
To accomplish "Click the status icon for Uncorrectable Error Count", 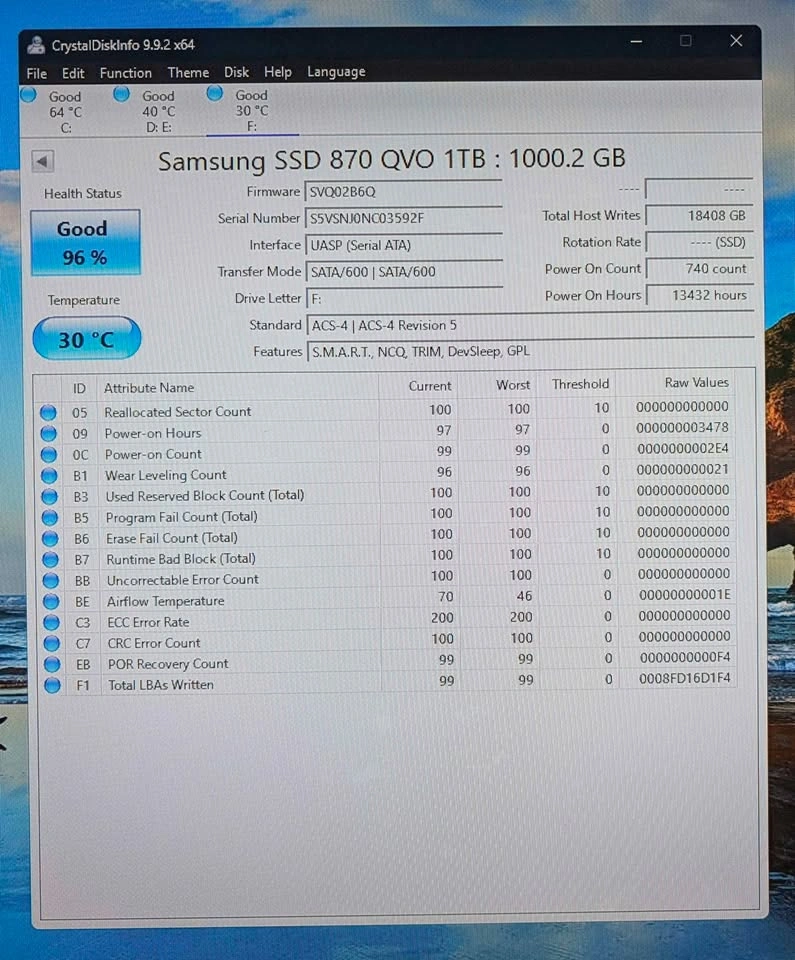I will (51, 580).
